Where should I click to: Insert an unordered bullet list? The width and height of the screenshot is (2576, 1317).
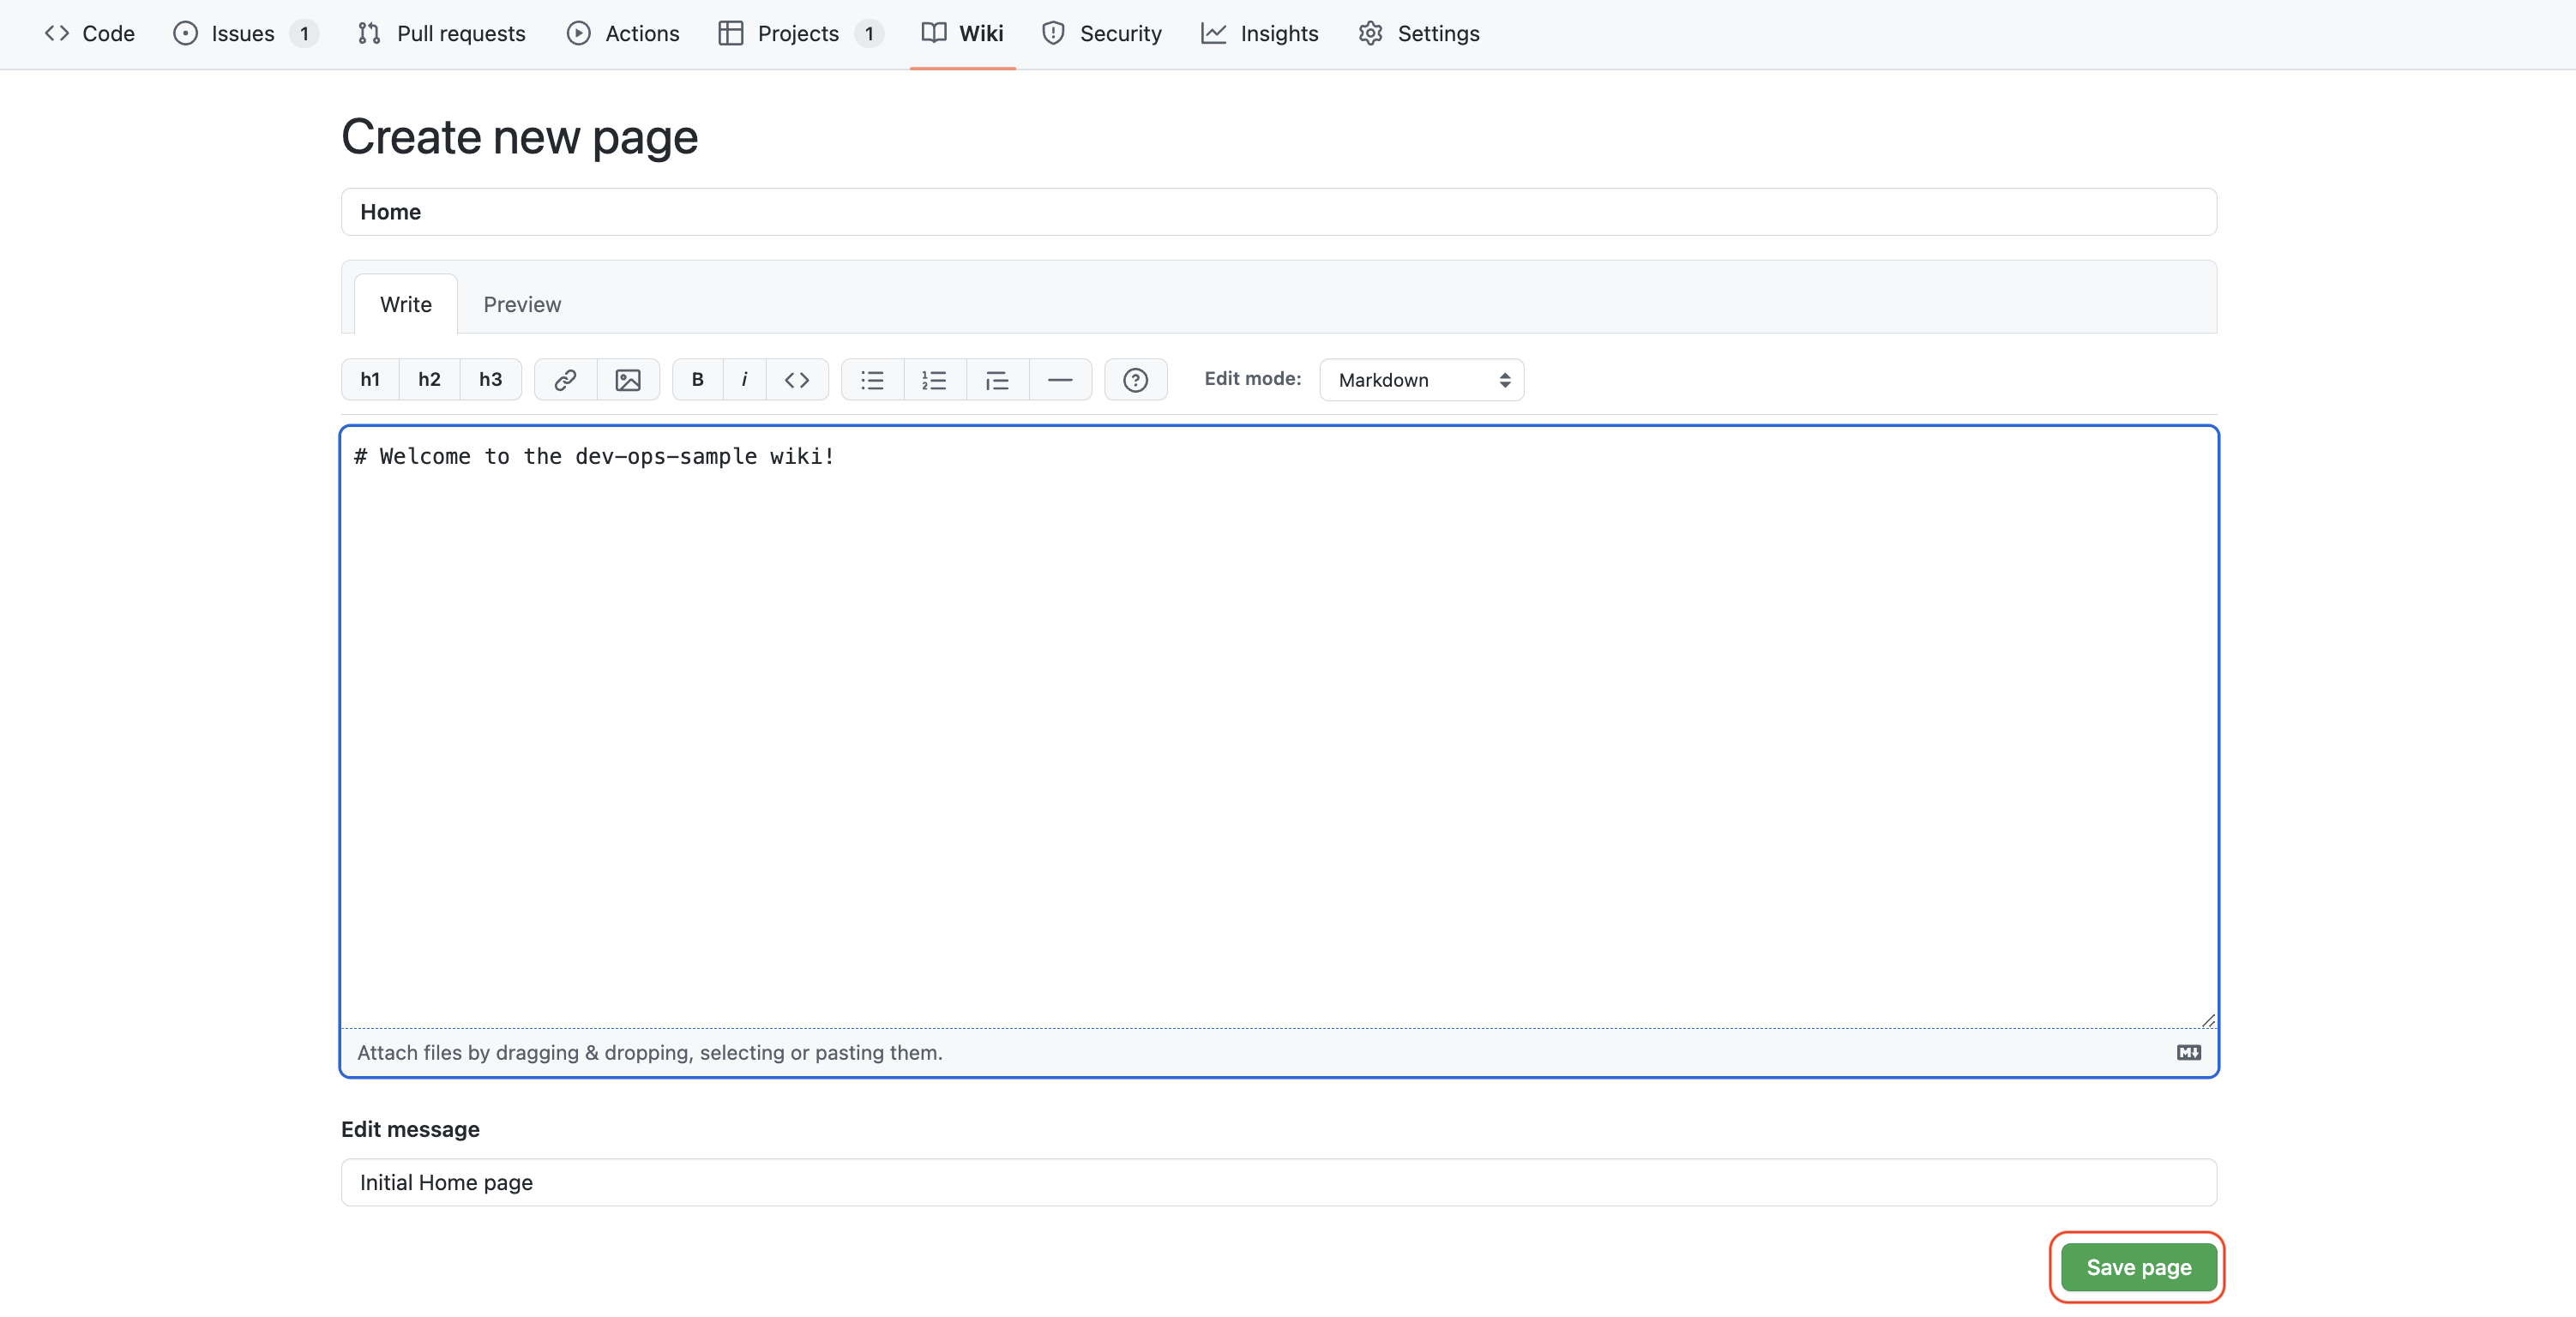click(x=872, y=380)
